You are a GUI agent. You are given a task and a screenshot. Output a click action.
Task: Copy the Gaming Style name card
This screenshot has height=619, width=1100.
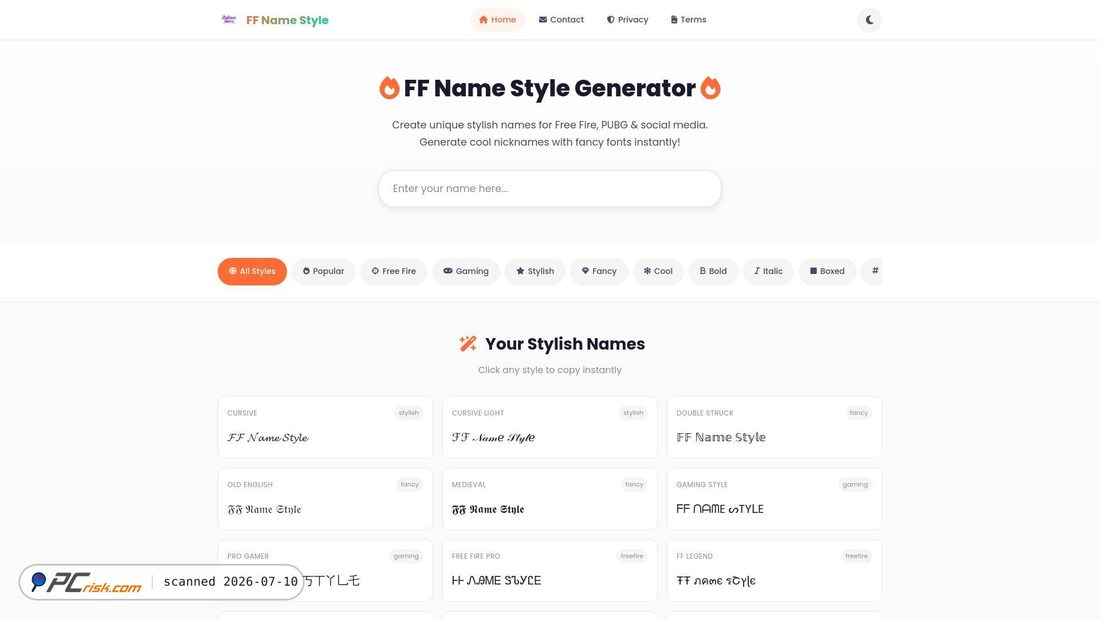(774, 499)
